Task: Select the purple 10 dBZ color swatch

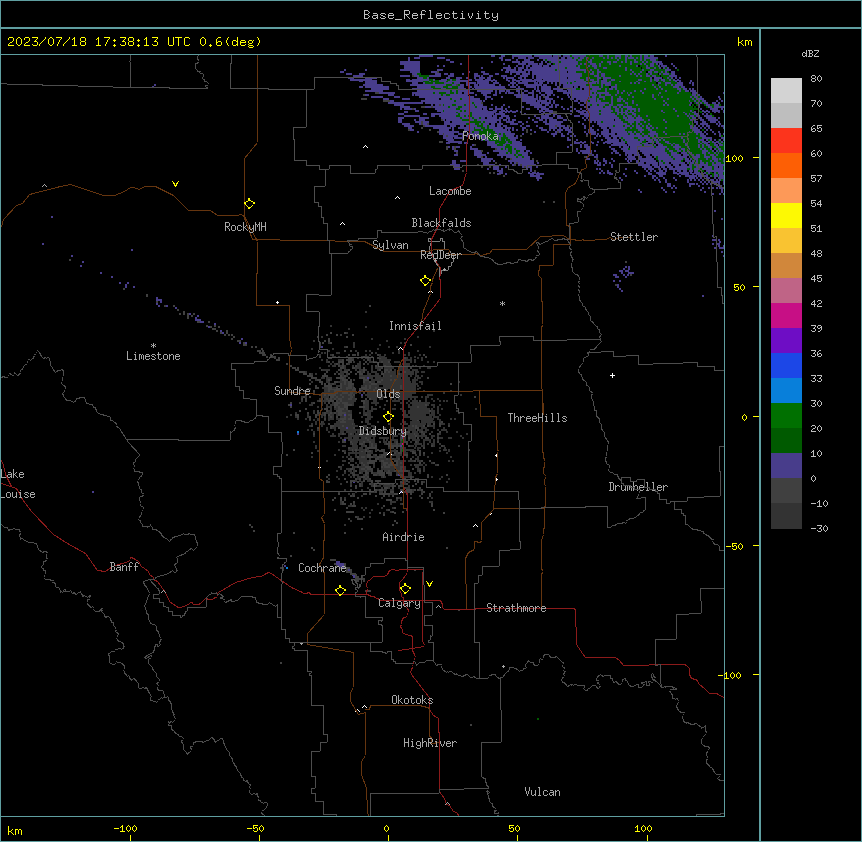Action: 786,466
